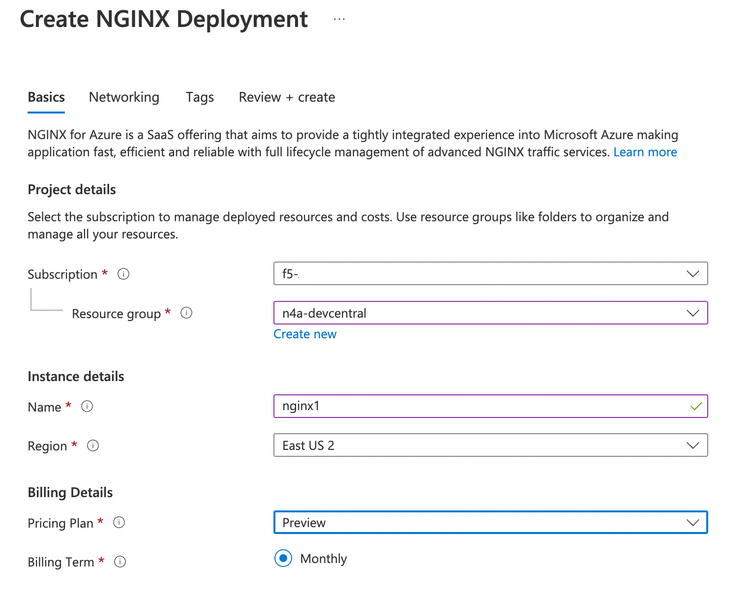This screenshot has height=590, width=750.
Task: Click info icon next to Pricing Plan
Action: 119,522
